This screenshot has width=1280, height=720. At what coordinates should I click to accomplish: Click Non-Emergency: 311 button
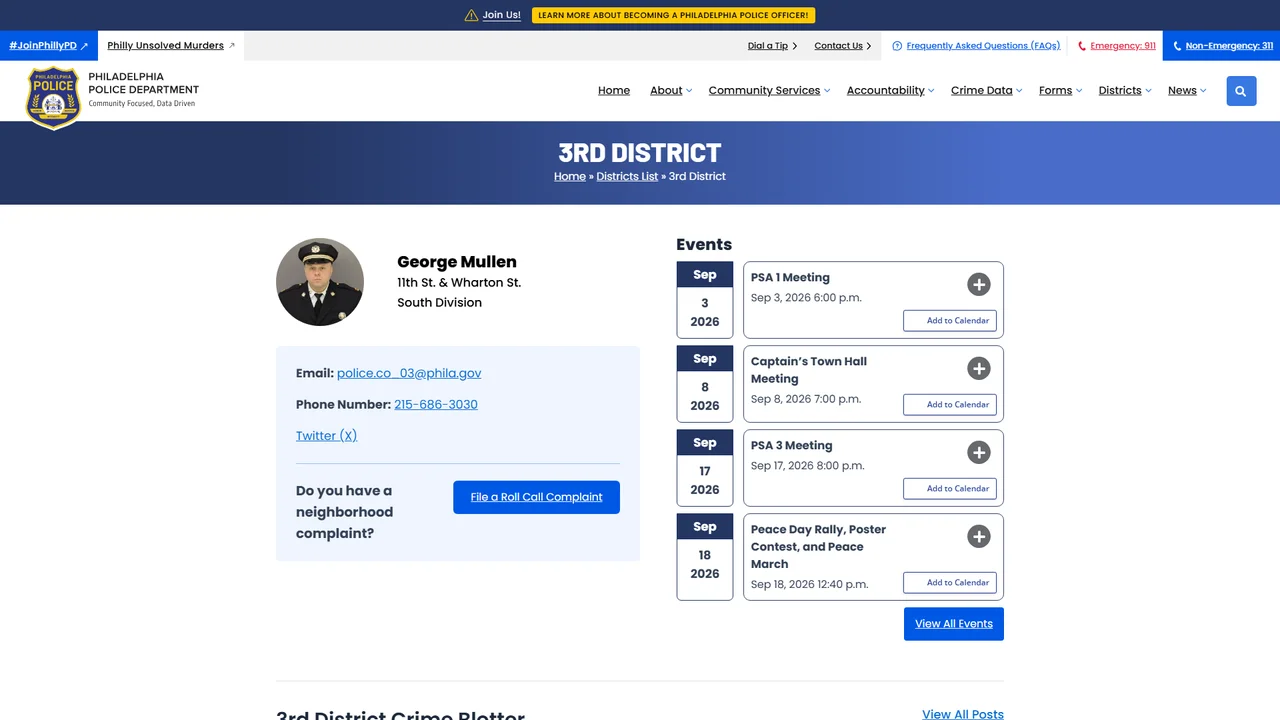[1222, 46]
